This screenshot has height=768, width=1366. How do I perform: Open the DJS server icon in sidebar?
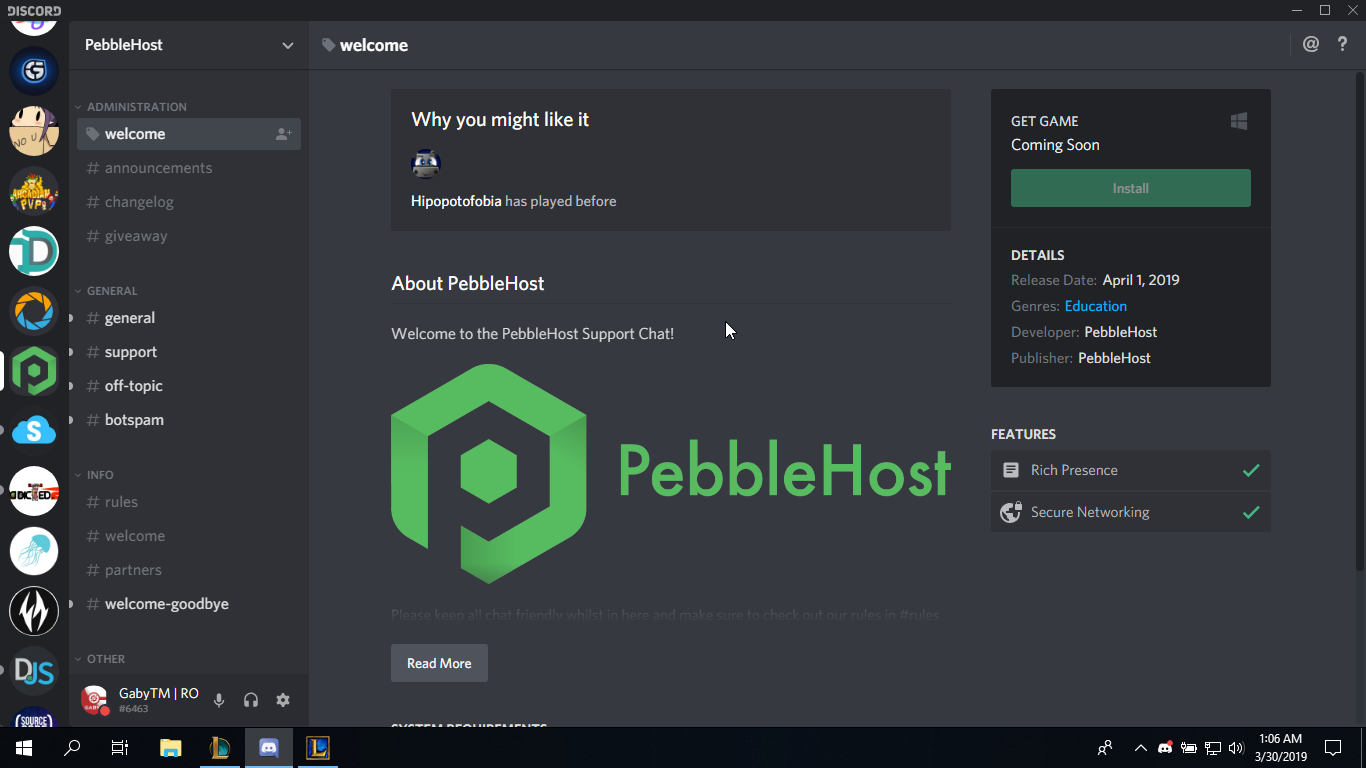pyautogui.click(x=34, y=671)
